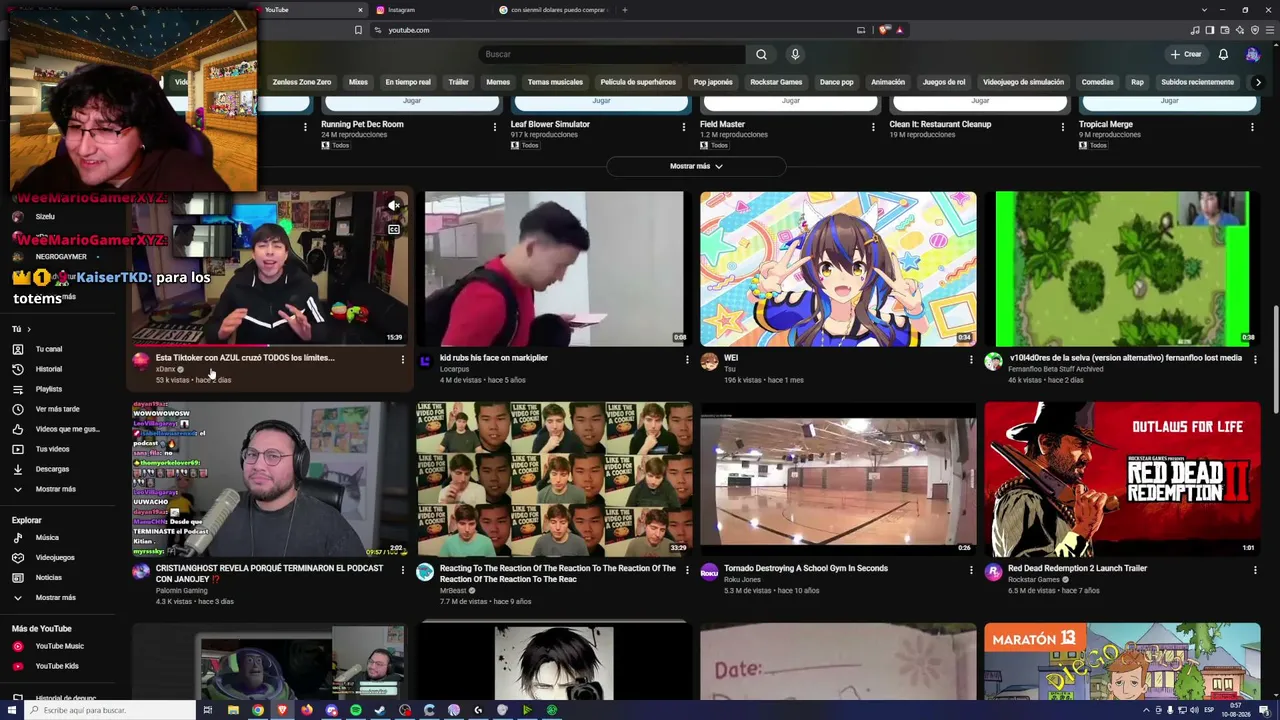Launch YouTube Music from the sidebar
Image resolution: width=1280 pixels, height=720 pixels.
pyautogui.click(x=60, y=646)
